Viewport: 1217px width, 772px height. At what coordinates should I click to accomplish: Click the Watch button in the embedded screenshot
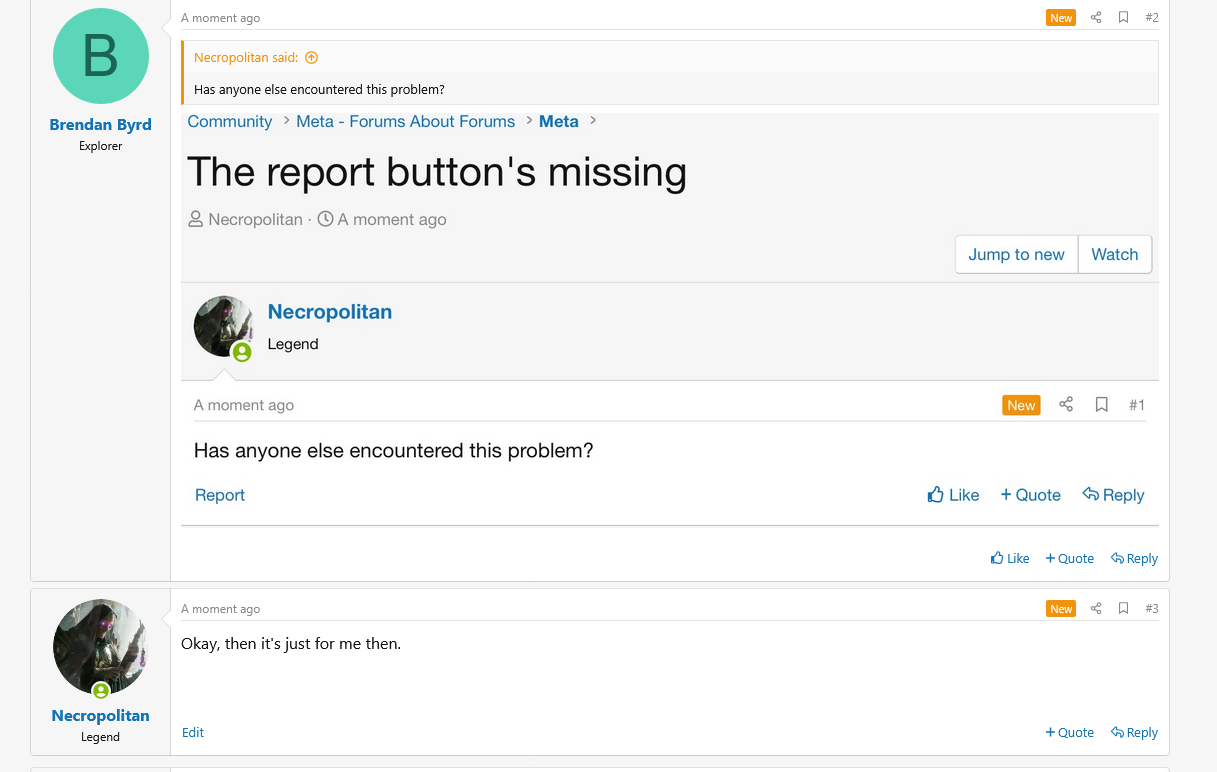click(1114, 254)
